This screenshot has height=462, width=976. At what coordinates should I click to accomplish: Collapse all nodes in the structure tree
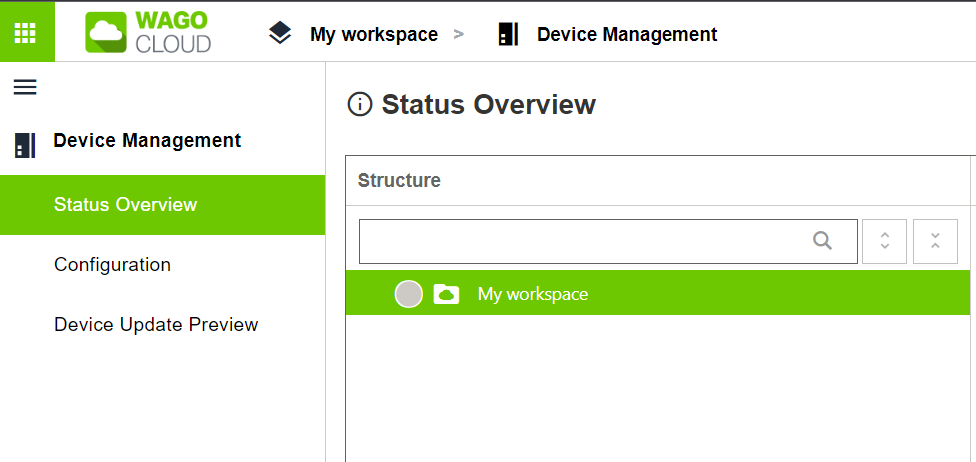tap(935, 241)
